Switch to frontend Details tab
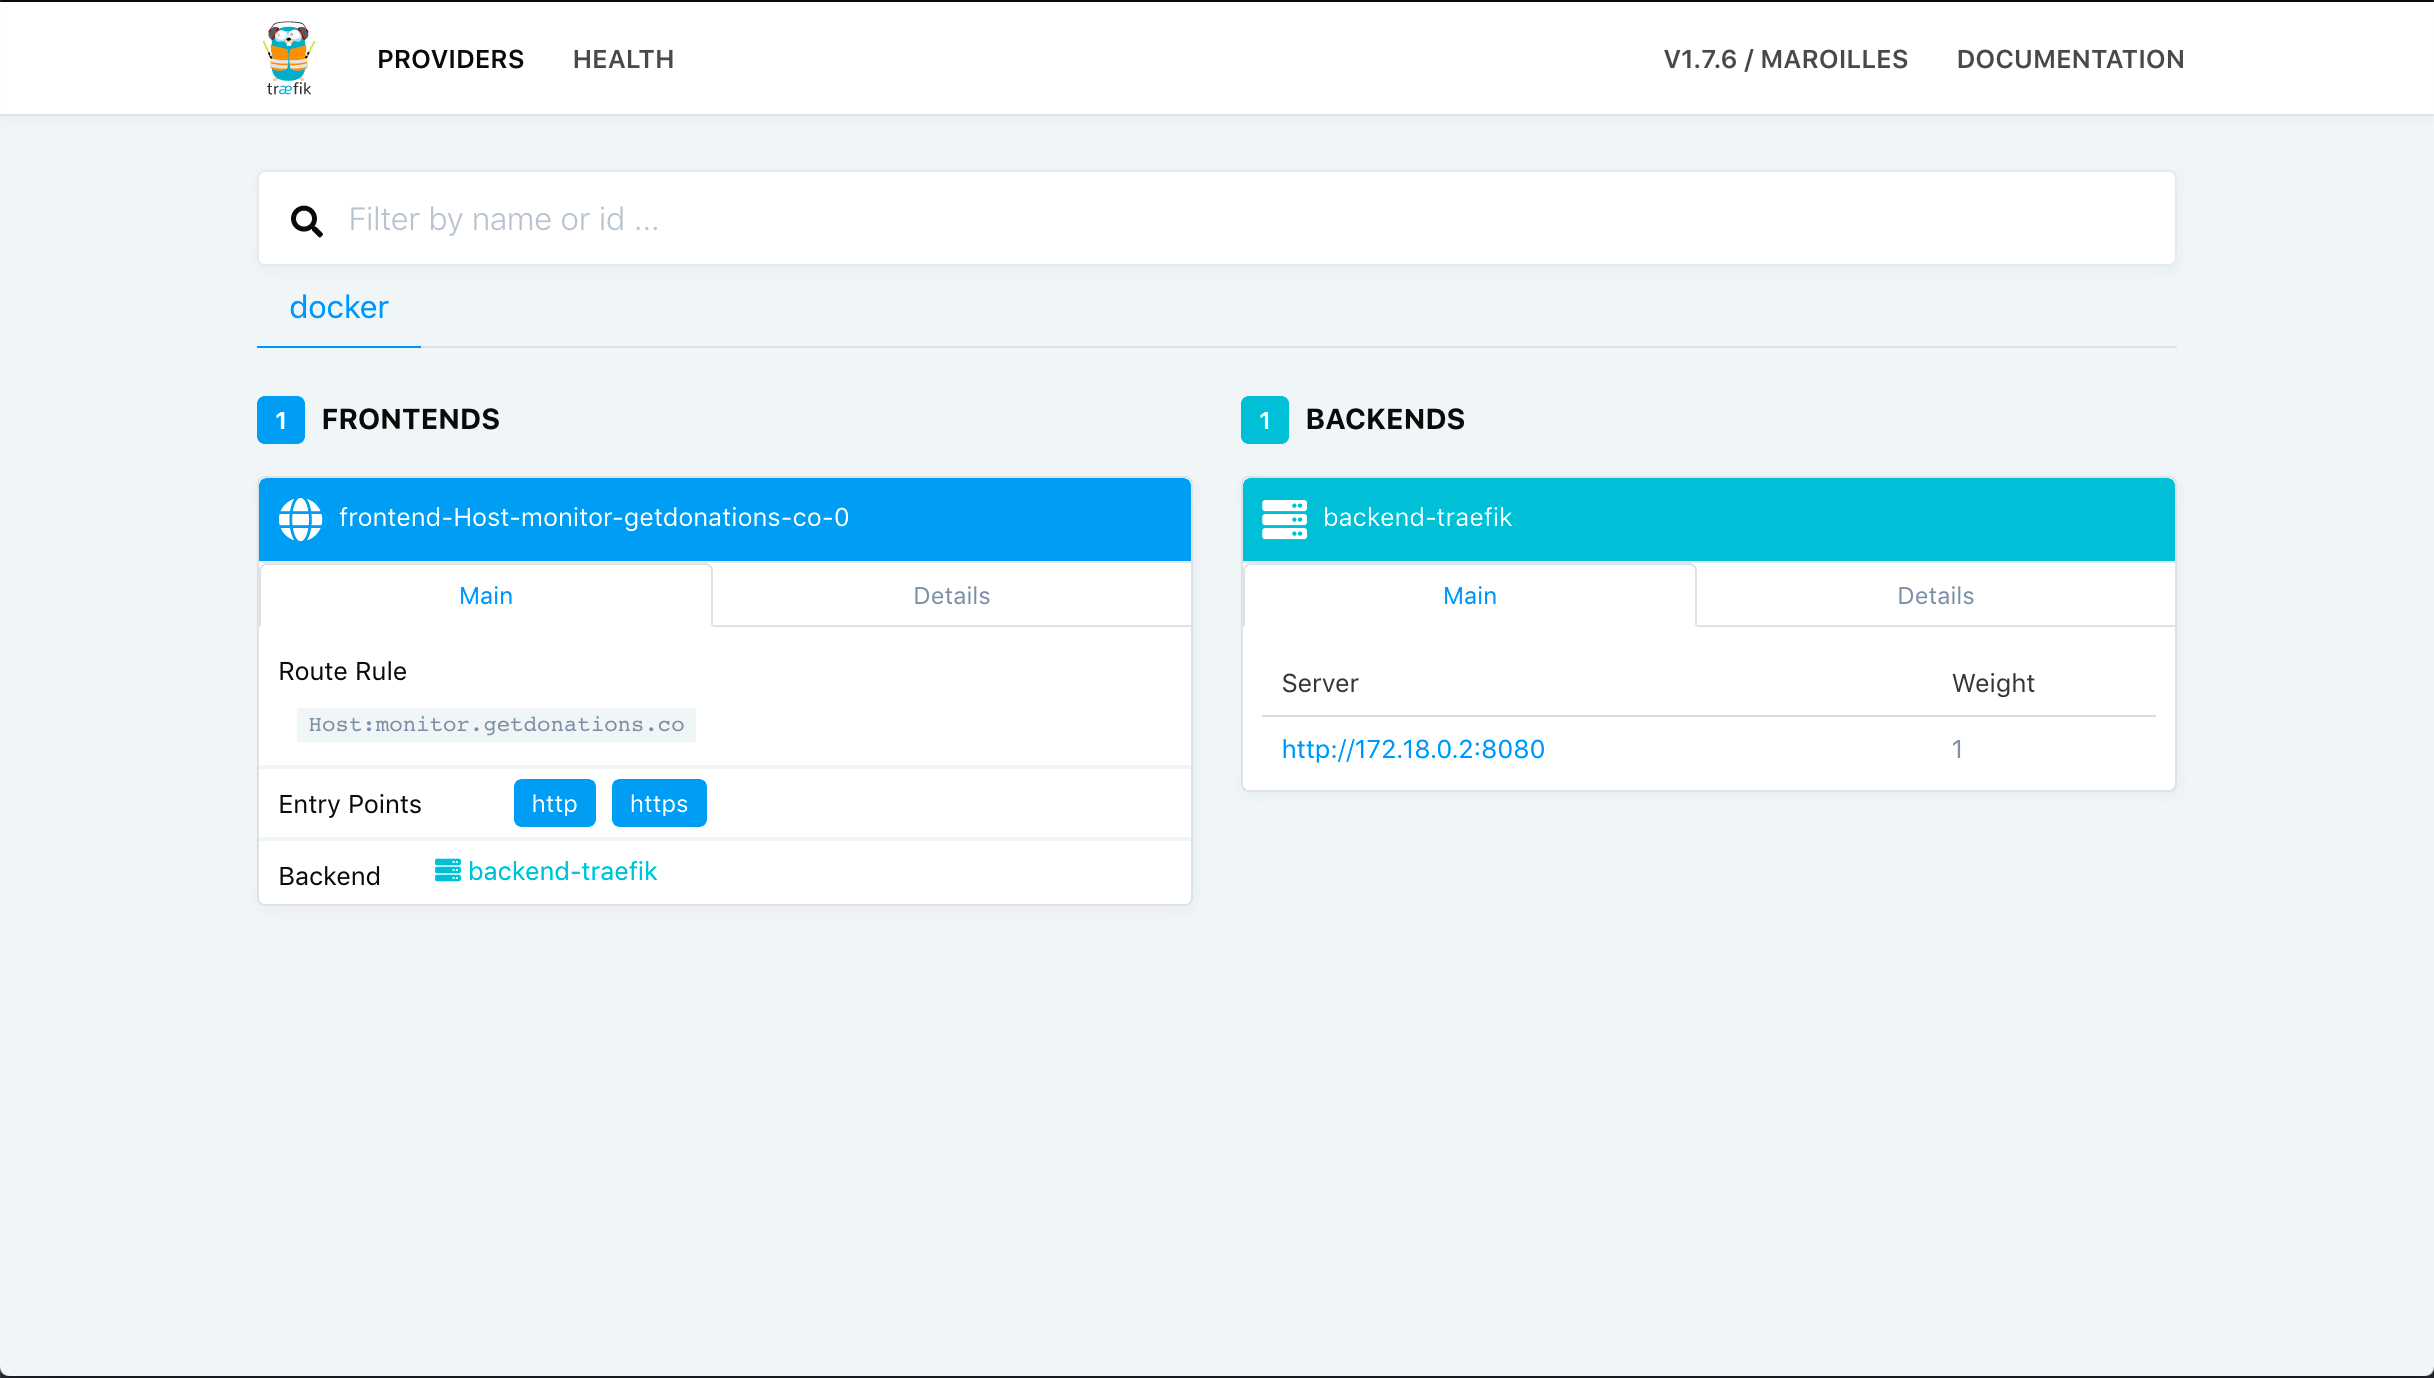Image resolution: width=2434 pixels, height=1378 pixels. (x=951, y=596)
